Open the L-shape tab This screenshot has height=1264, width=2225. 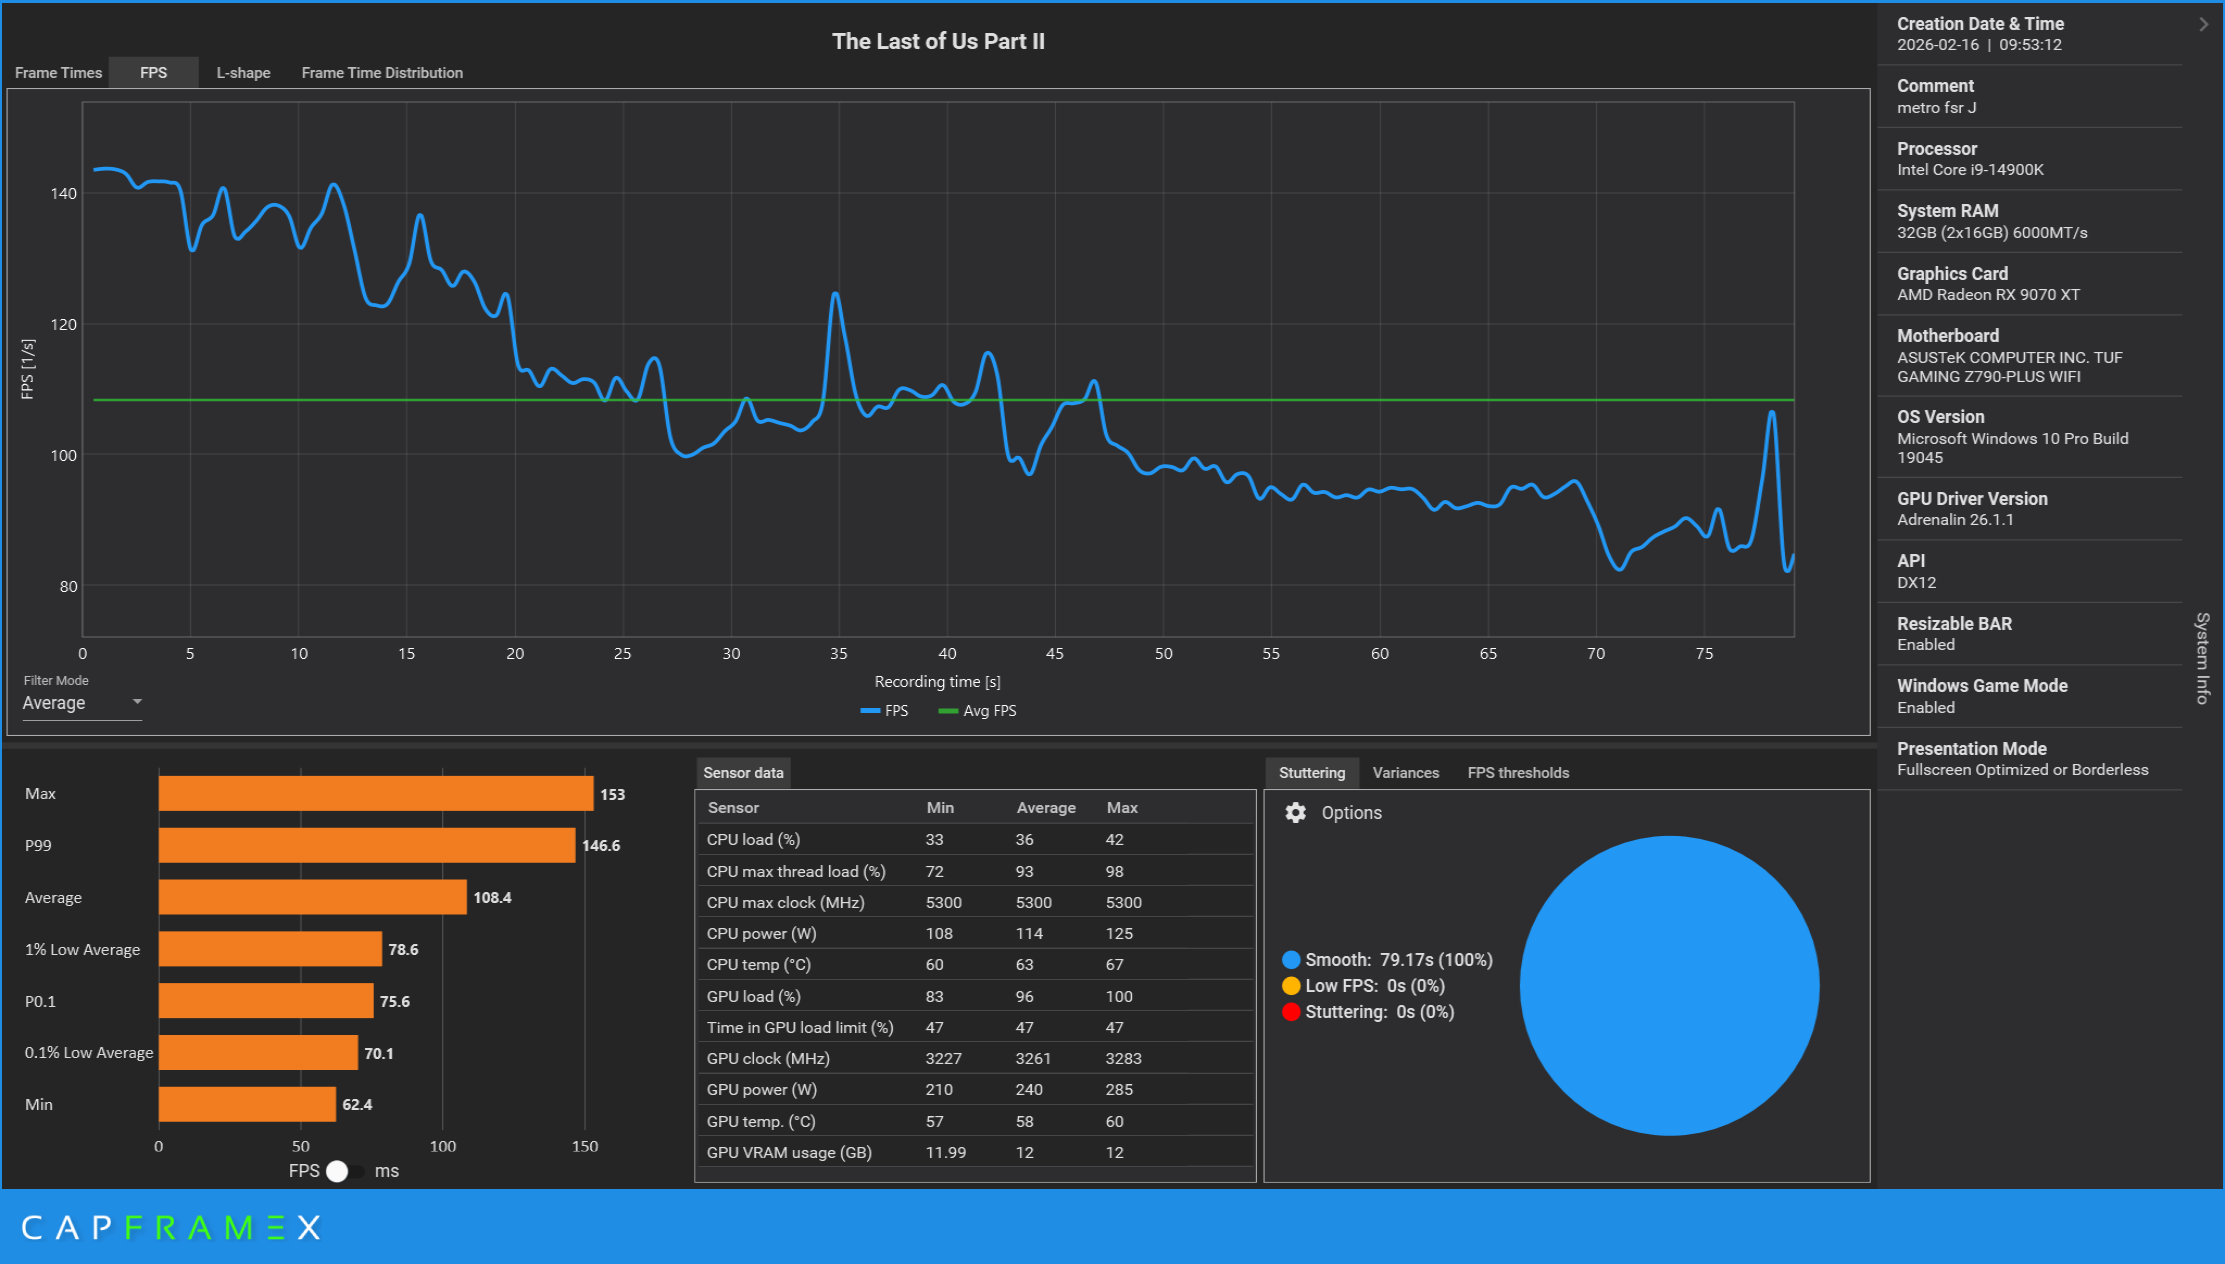pyautogui.click(x=243, y=73)
